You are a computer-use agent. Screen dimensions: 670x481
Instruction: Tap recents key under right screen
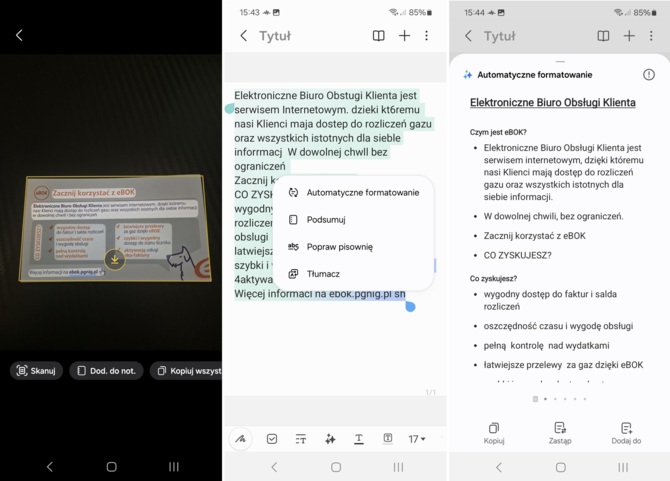(x=623, y=467)
